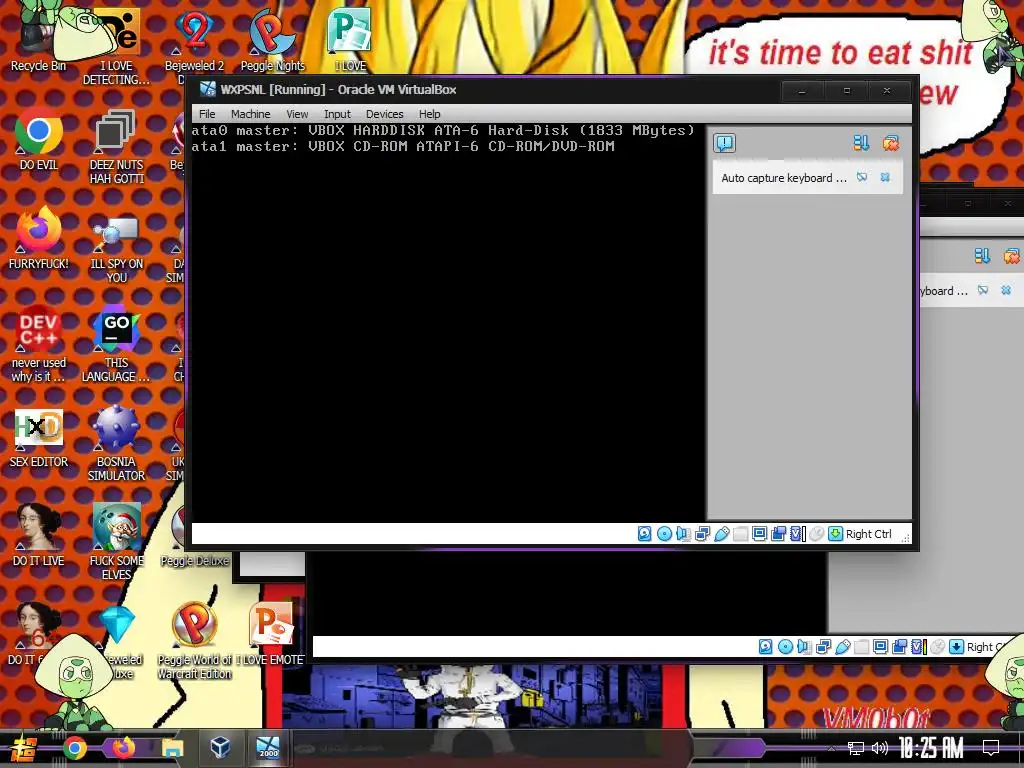Click sort notifications icon in background VM window
The height and width of the screenshot is (768, 1024).
(x=982, y=256)
